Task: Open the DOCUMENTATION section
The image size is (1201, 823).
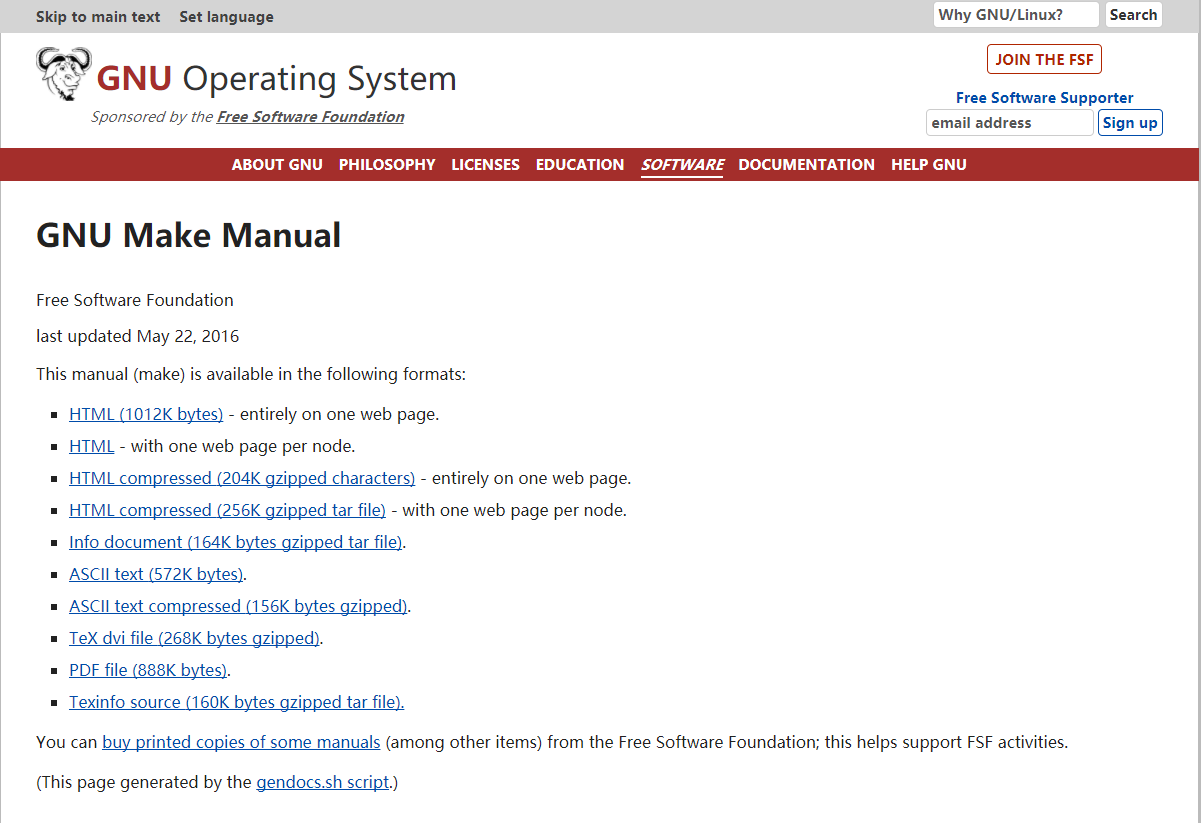Action: [806, 164]
